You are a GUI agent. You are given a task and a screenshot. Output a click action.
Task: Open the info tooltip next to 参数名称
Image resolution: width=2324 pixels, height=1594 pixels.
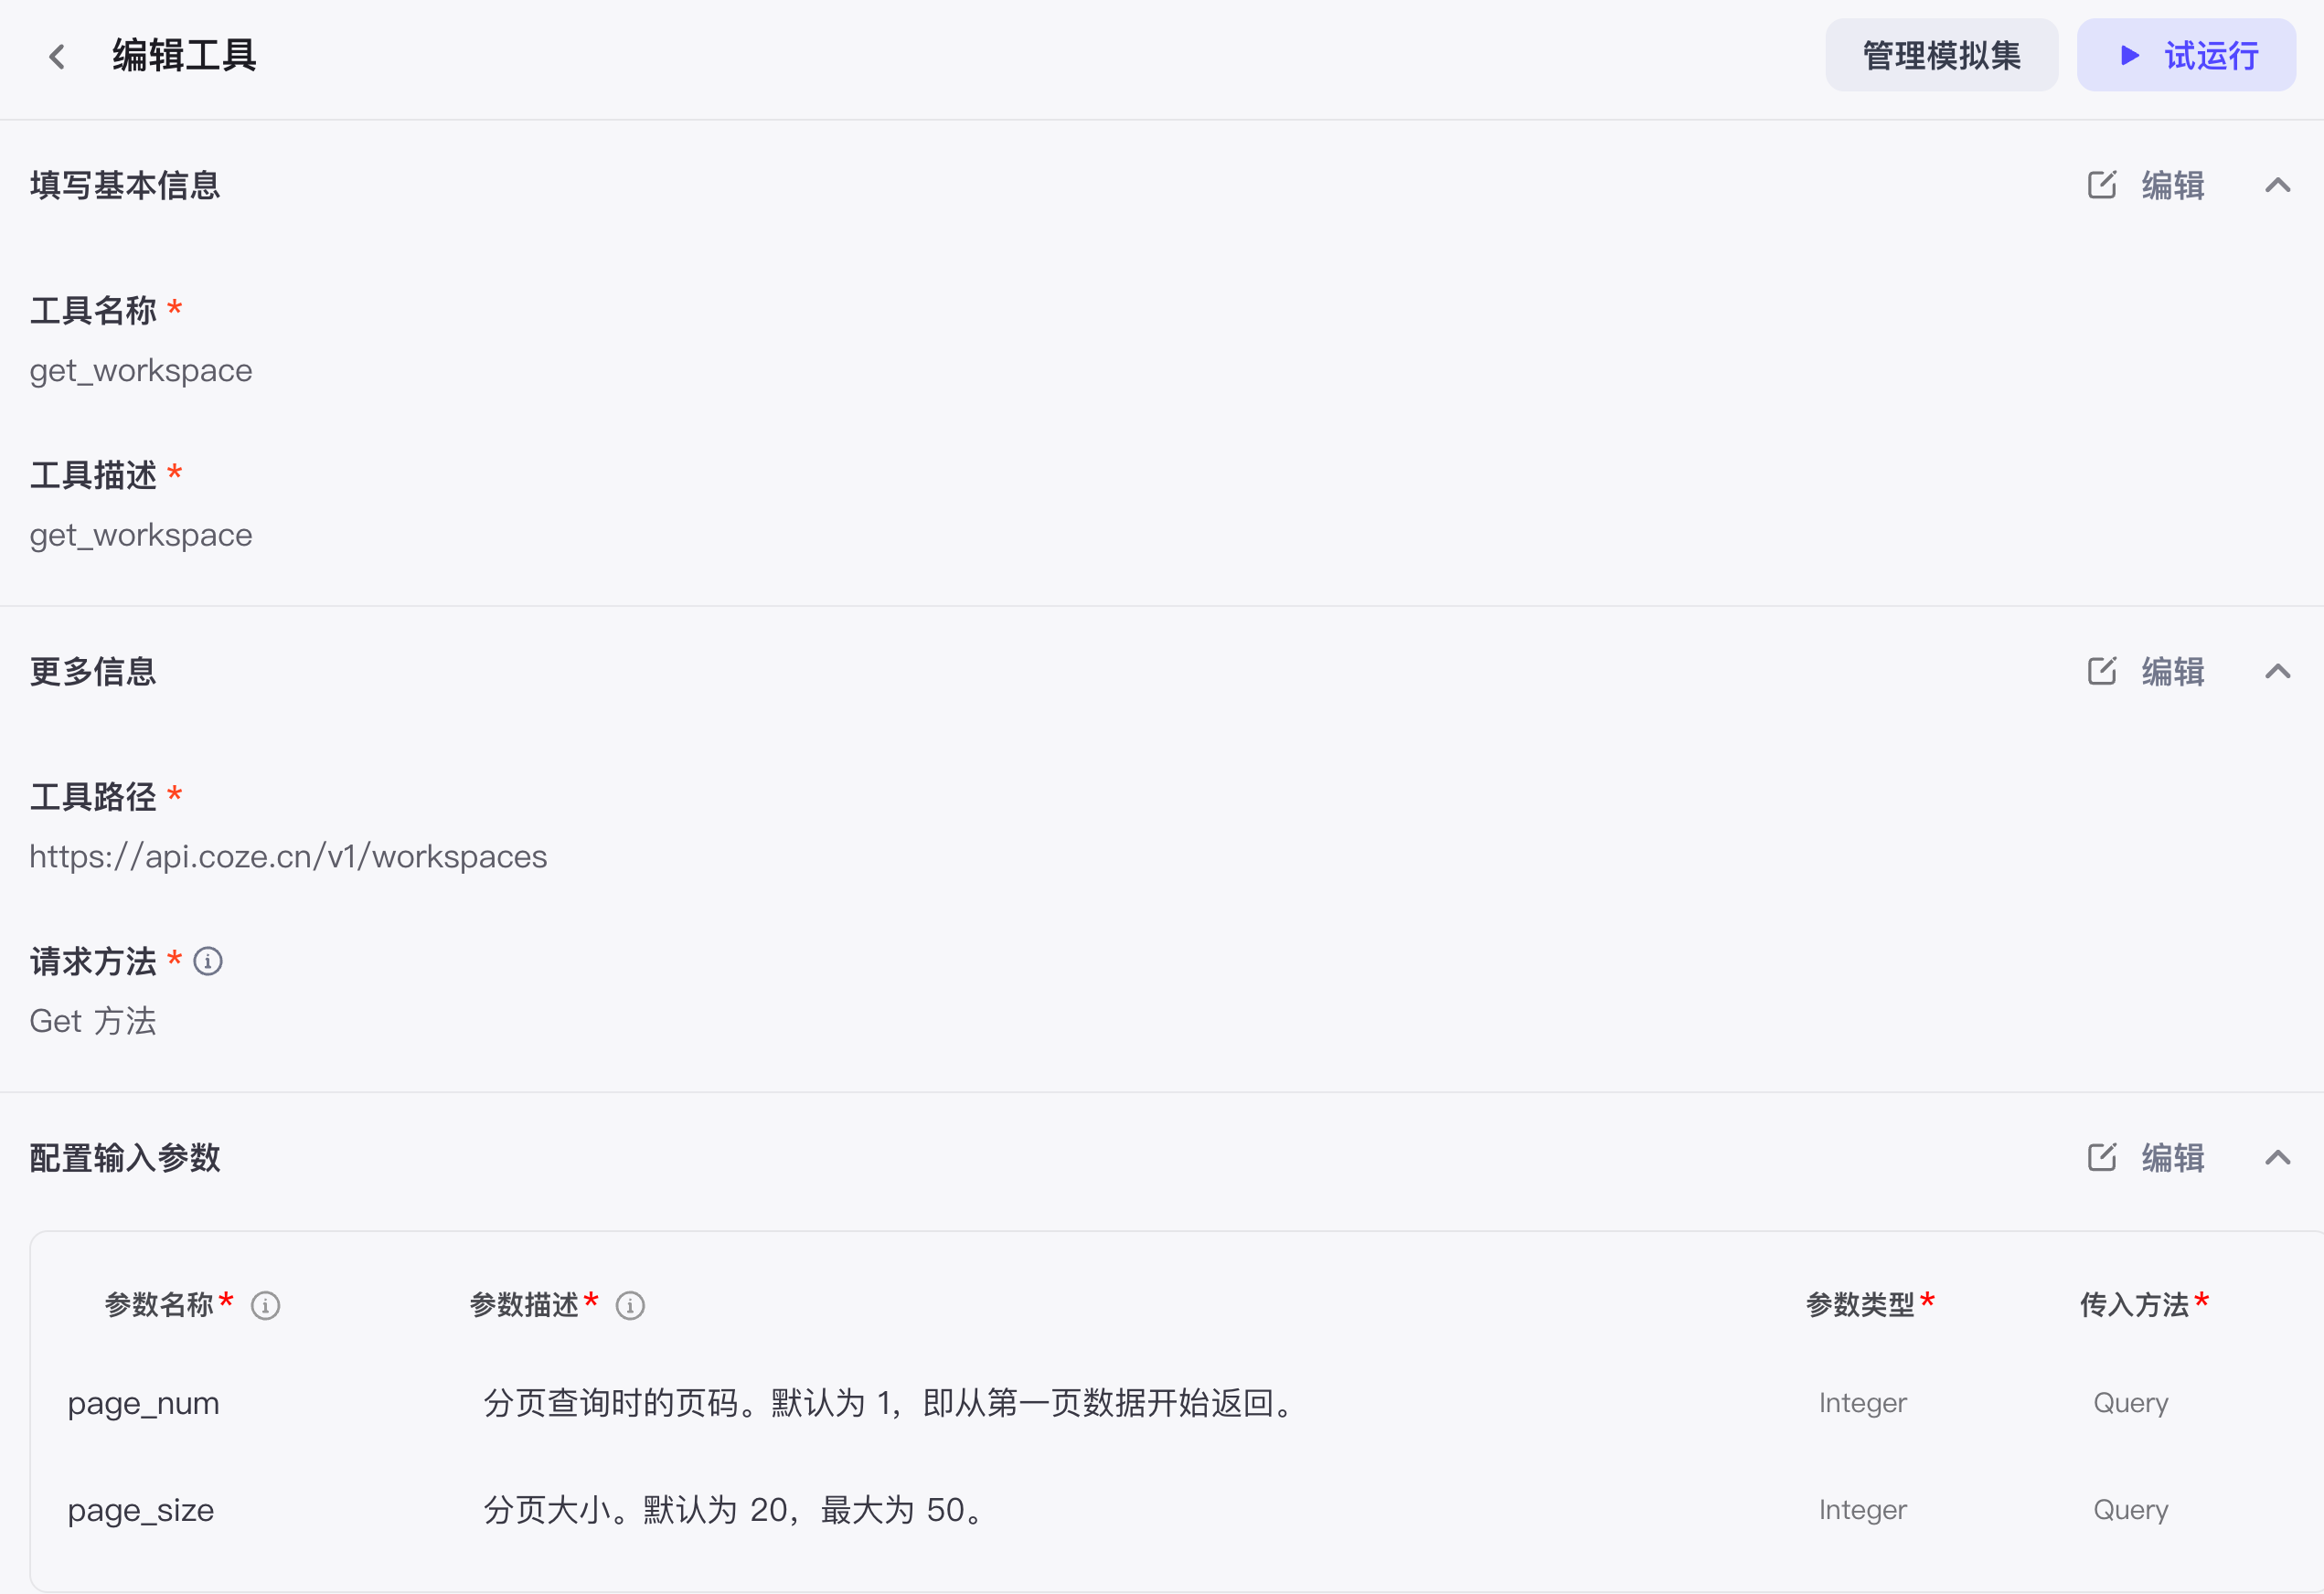(265, 1305)
